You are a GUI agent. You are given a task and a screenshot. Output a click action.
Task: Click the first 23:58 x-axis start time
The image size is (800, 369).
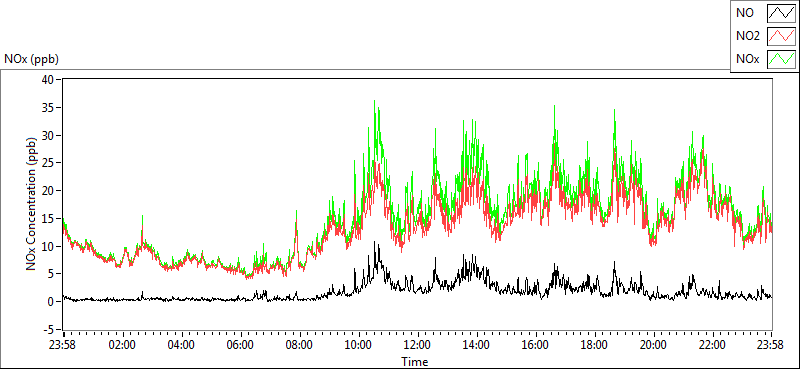point(63,345)
